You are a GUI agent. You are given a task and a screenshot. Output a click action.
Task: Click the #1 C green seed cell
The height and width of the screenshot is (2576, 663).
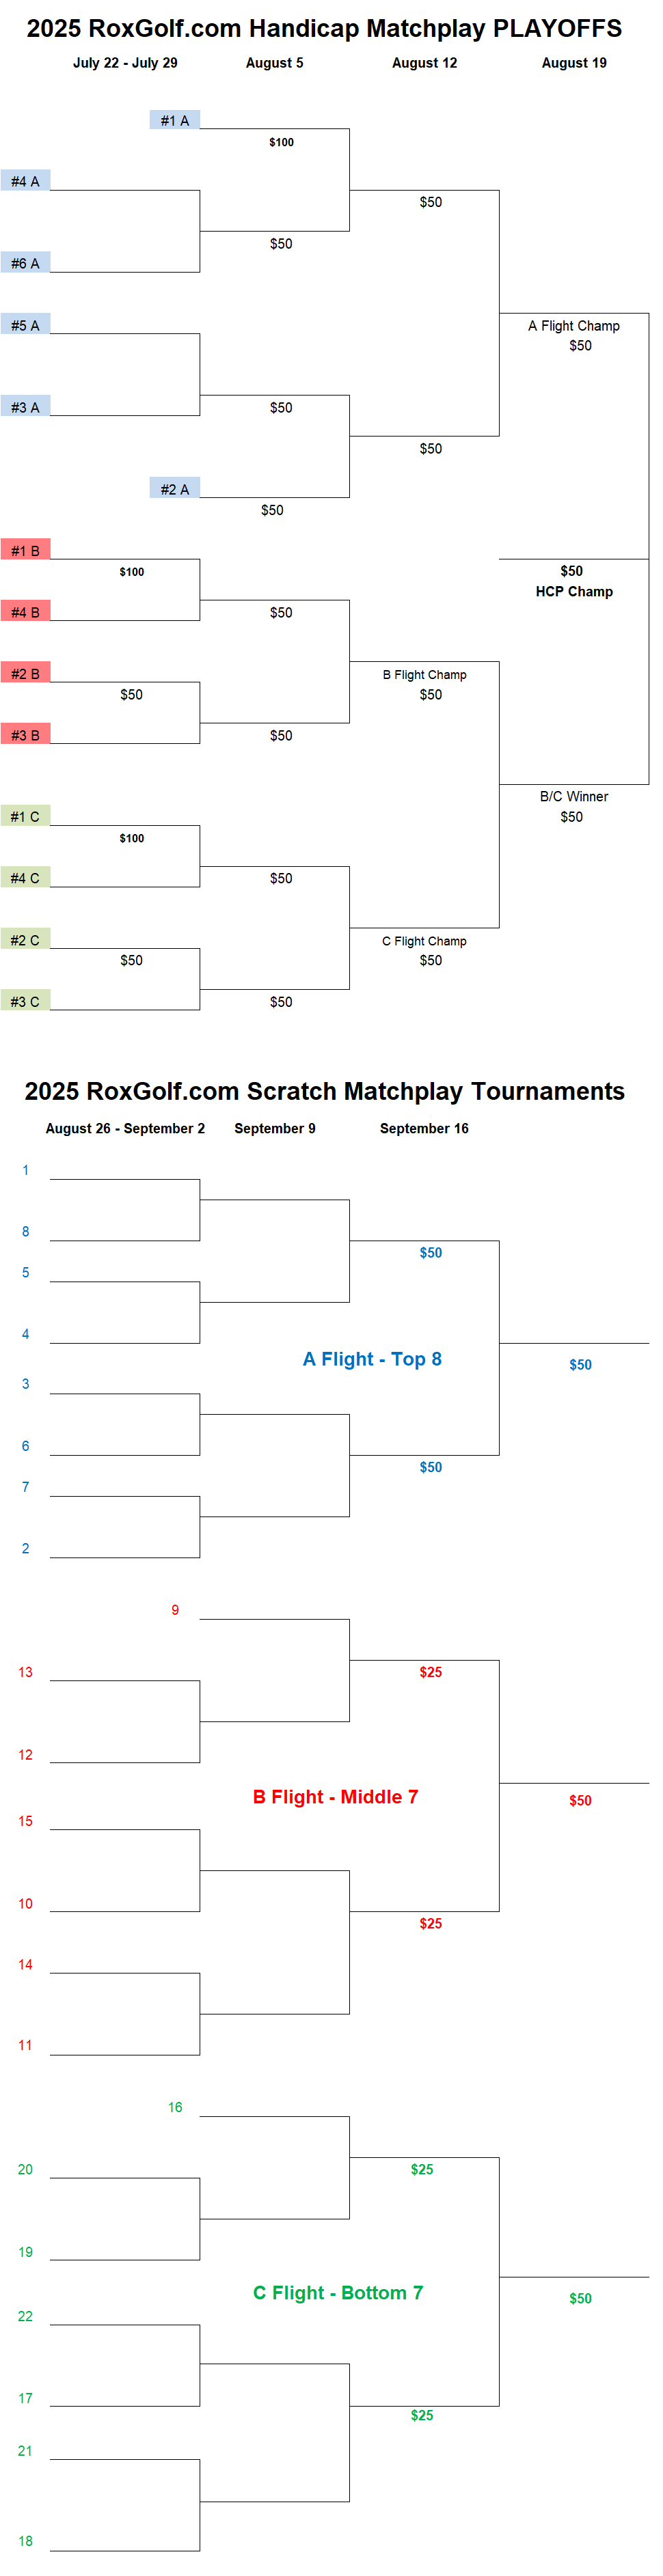point(25,817)
